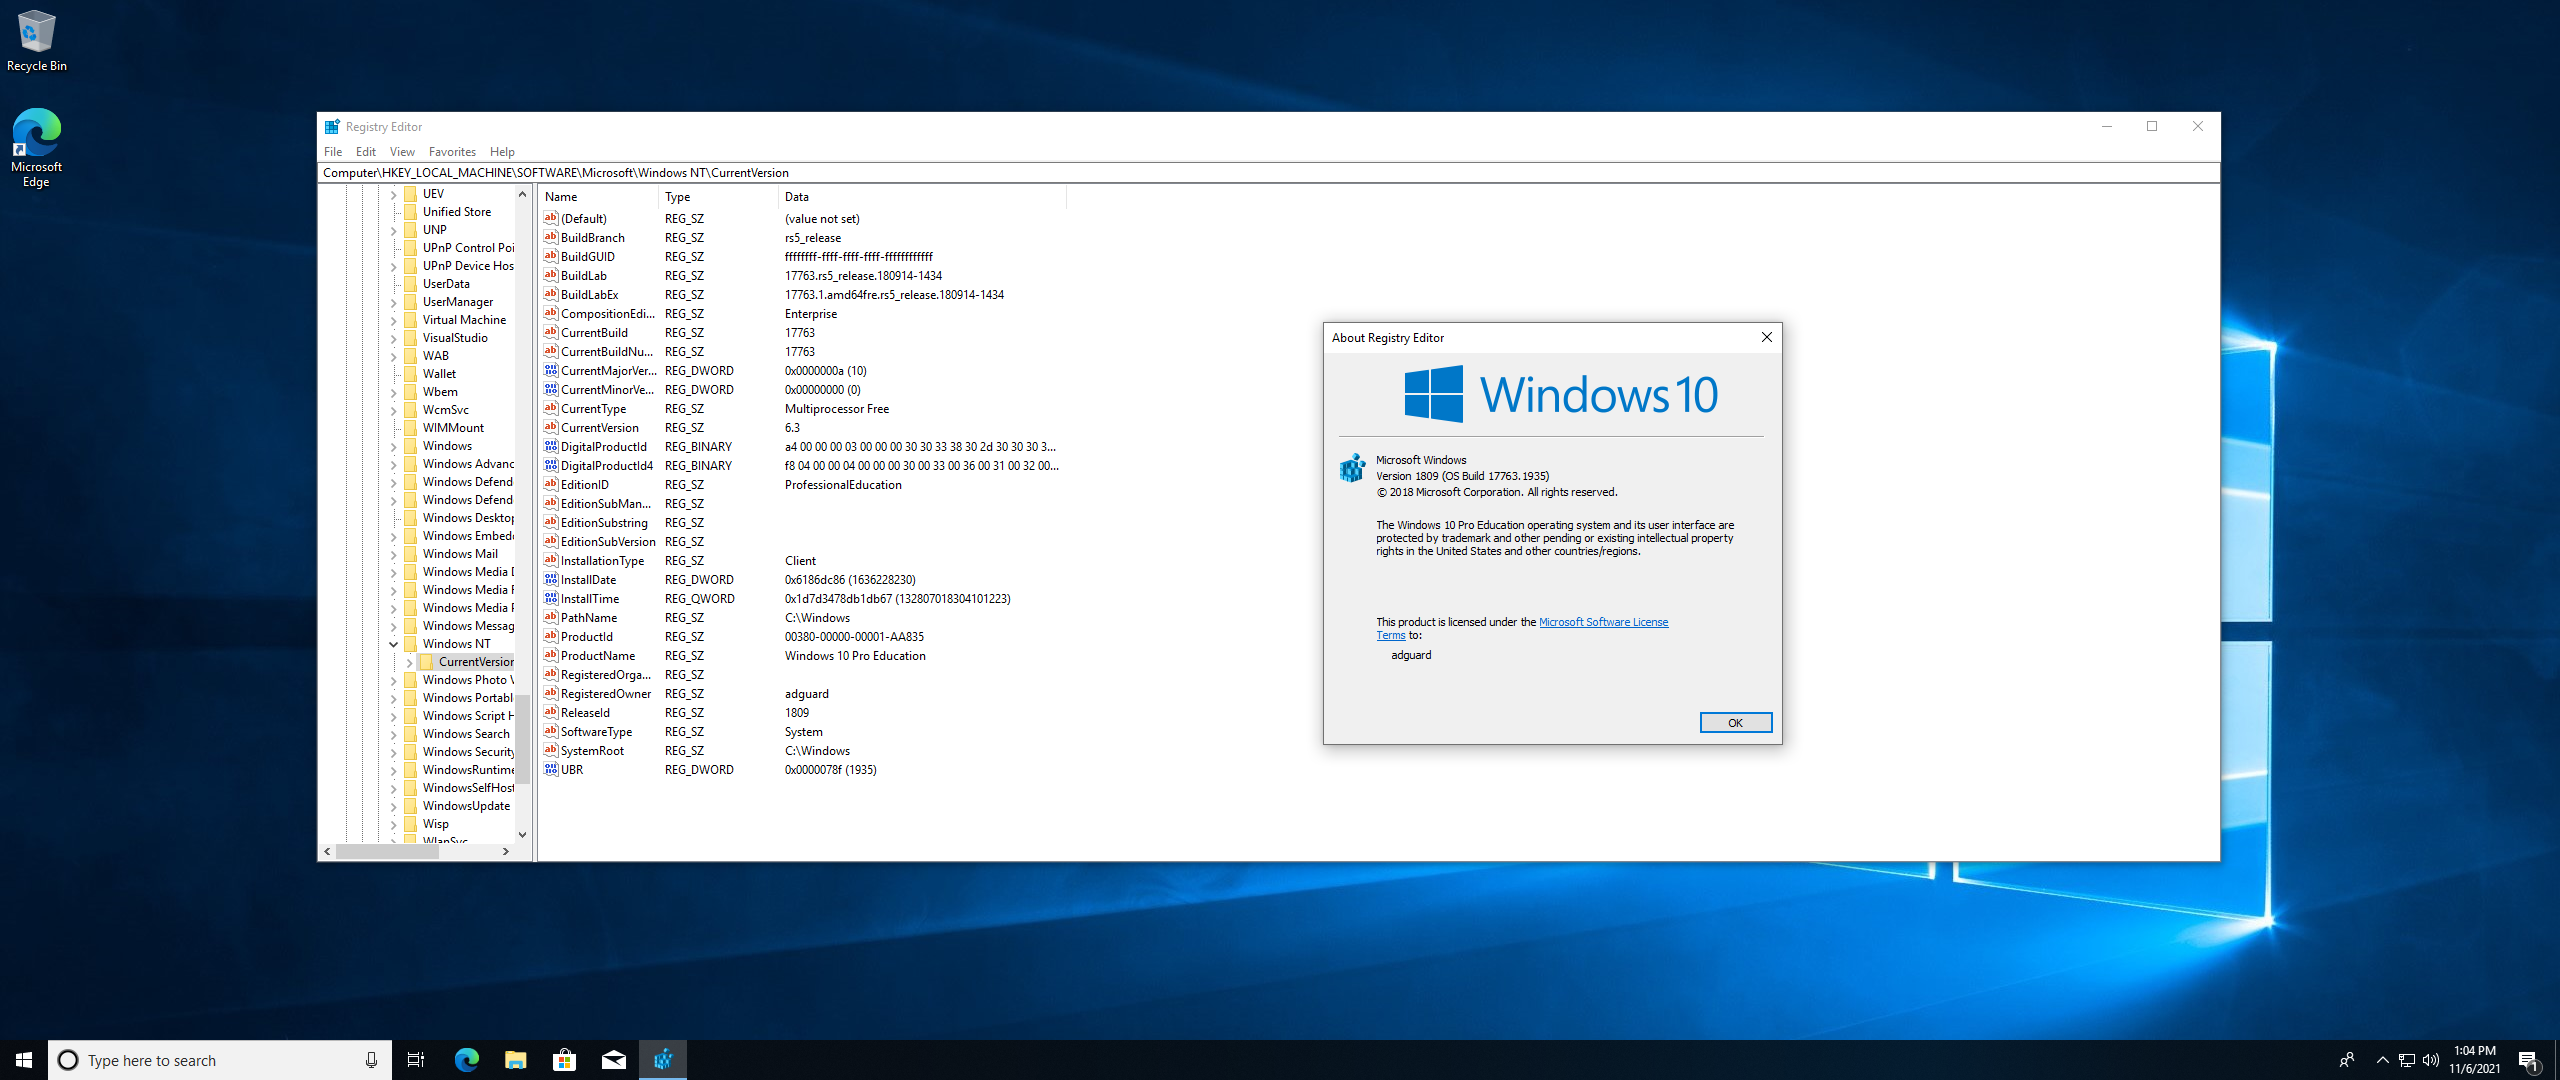Open Microsoft Store from the taskbar
The height and width of the screenshot is (1080, 2560).
point(565,1060)
